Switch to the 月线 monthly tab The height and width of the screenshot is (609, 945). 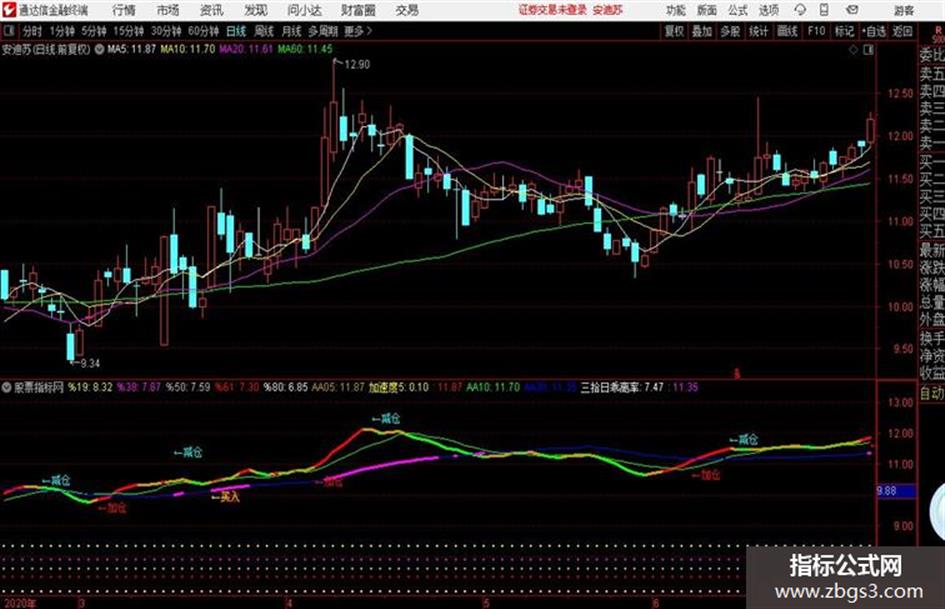click(291, 31)
